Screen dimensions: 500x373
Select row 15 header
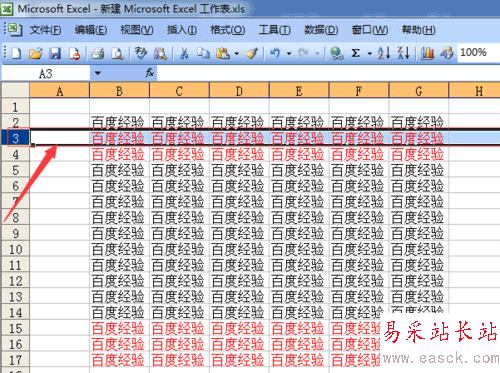coord(15,328)
